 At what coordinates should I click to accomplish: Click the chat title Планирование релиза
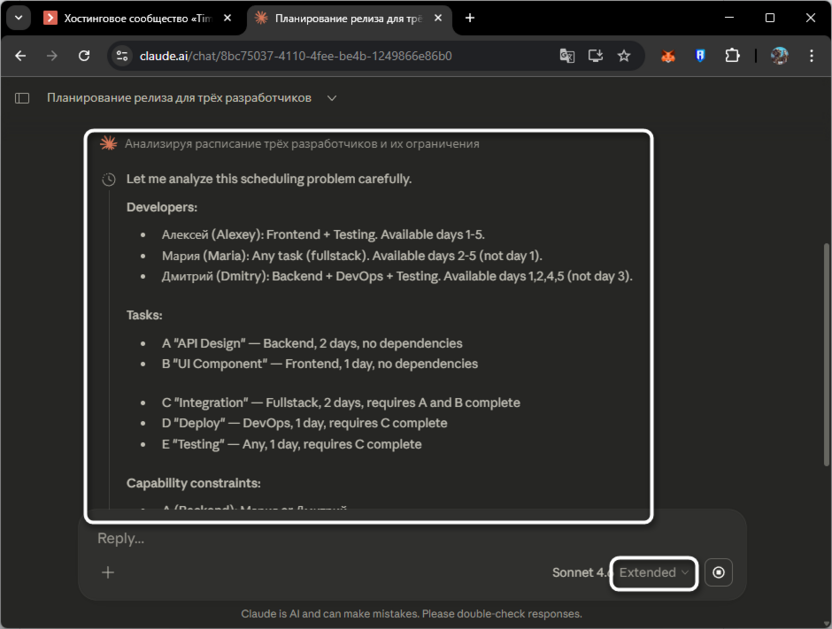coord(179,98)
